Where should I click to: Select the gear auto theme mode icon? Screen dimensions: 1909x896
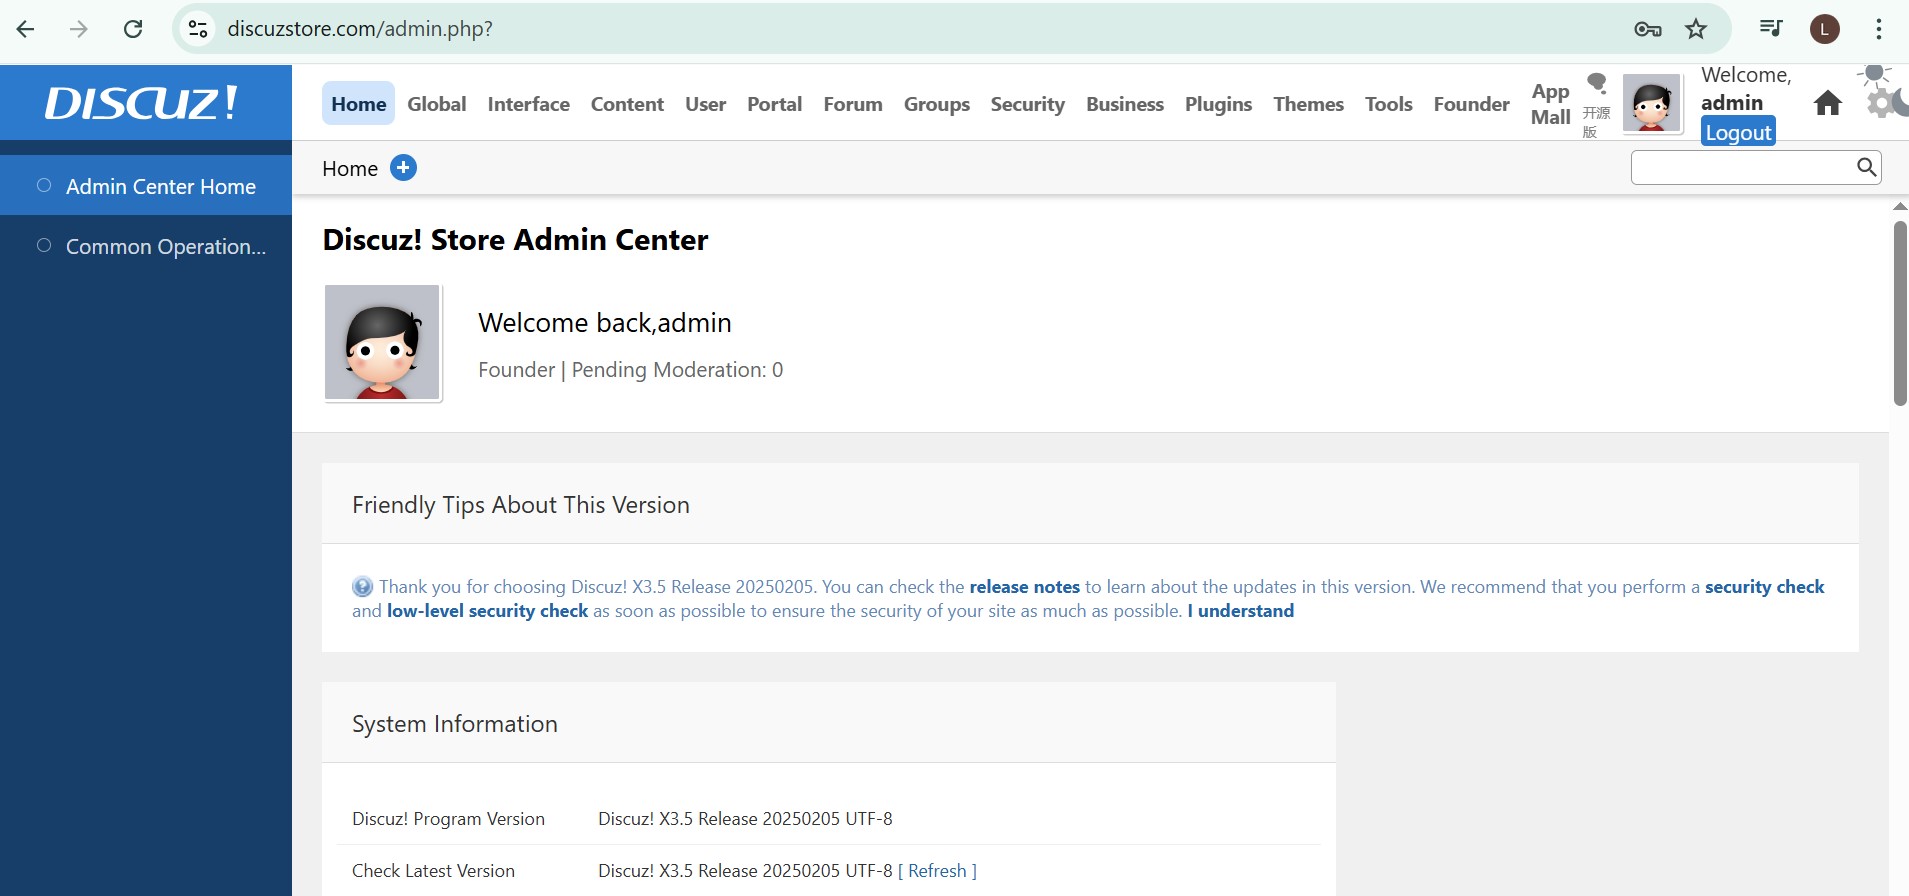click(x=1880, y=103)
